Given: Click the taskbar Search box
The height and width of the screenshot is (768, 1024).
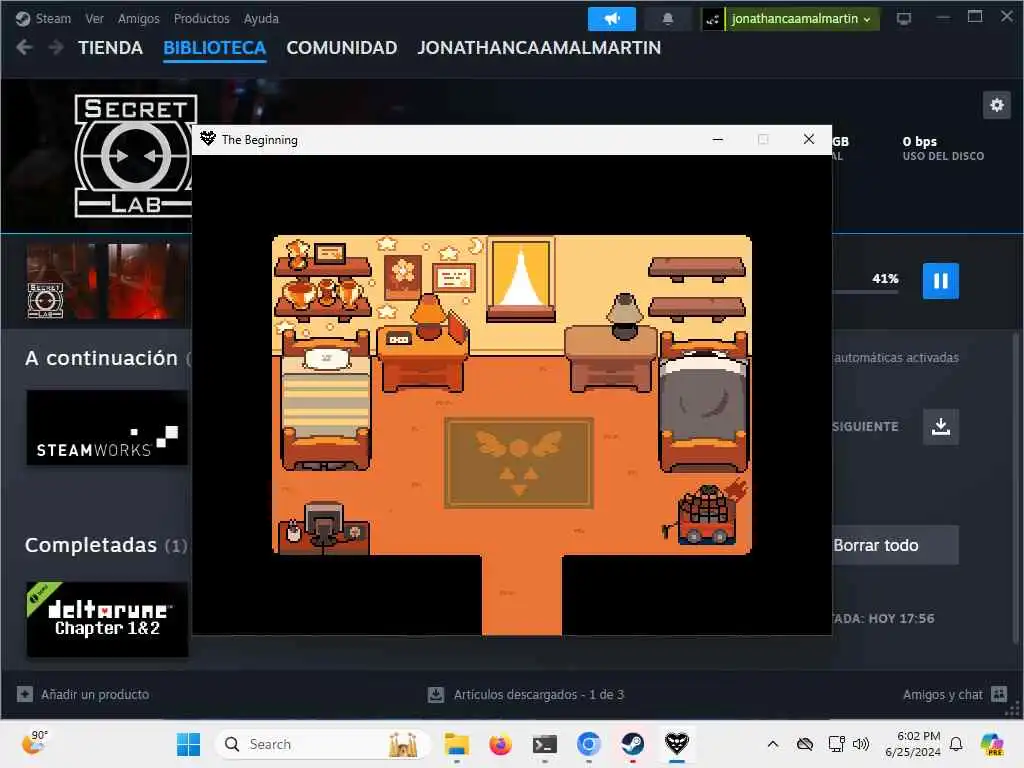Looking at the screenshot, I should pyautogui.click(x=323, y=744).
